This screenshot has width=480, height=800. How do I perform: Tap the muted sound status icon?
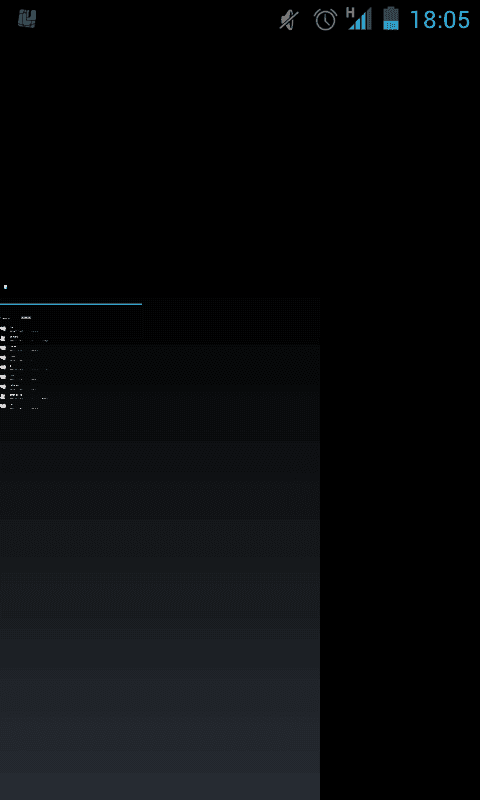point(289,20)
